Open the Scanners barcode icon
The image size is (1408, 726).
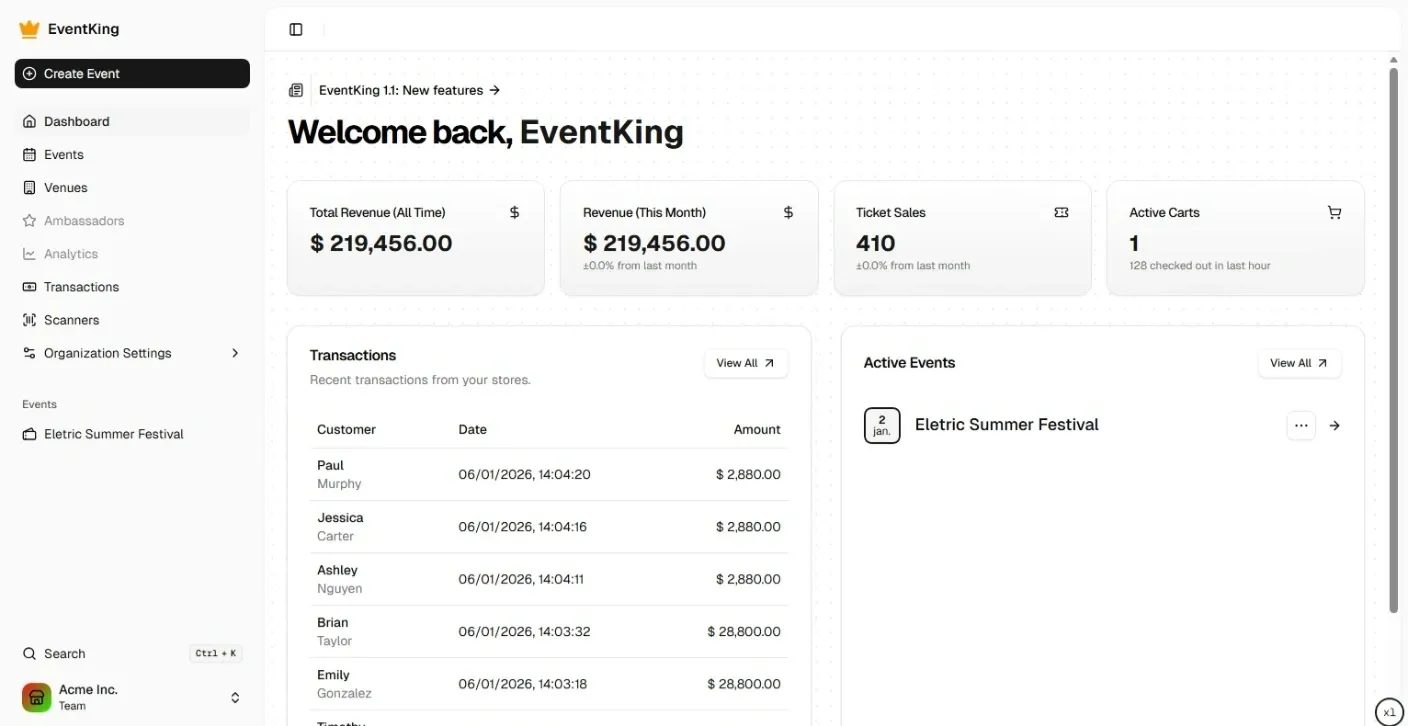pyautogui.click(x=29, y=320)
